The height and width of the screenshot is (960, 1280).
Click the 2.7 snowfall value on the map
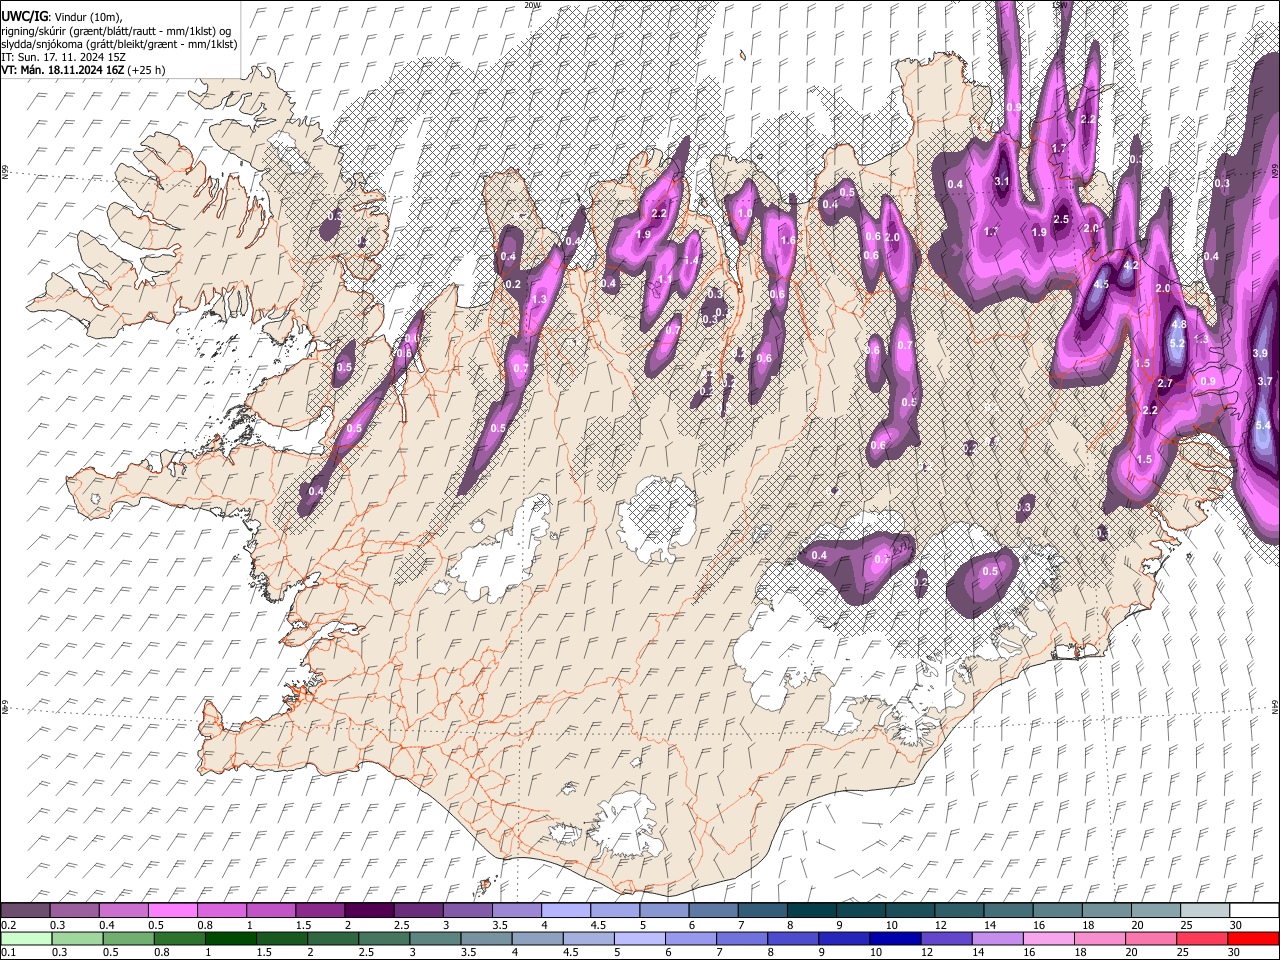click(1165, 383)
